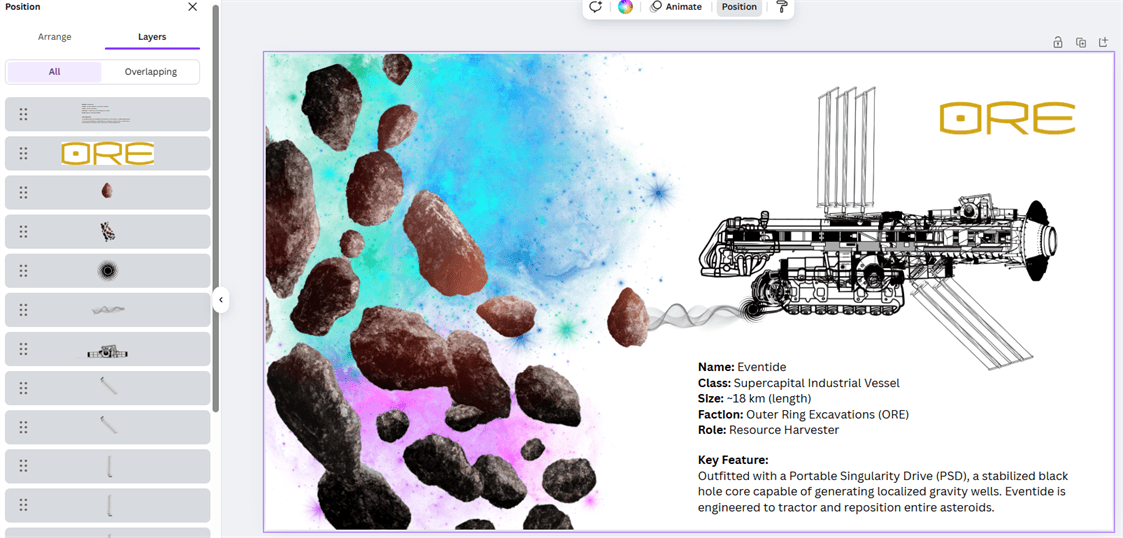1123x538 pixels.
Task: Select the smoke wave layer
Action: point(108,310)
